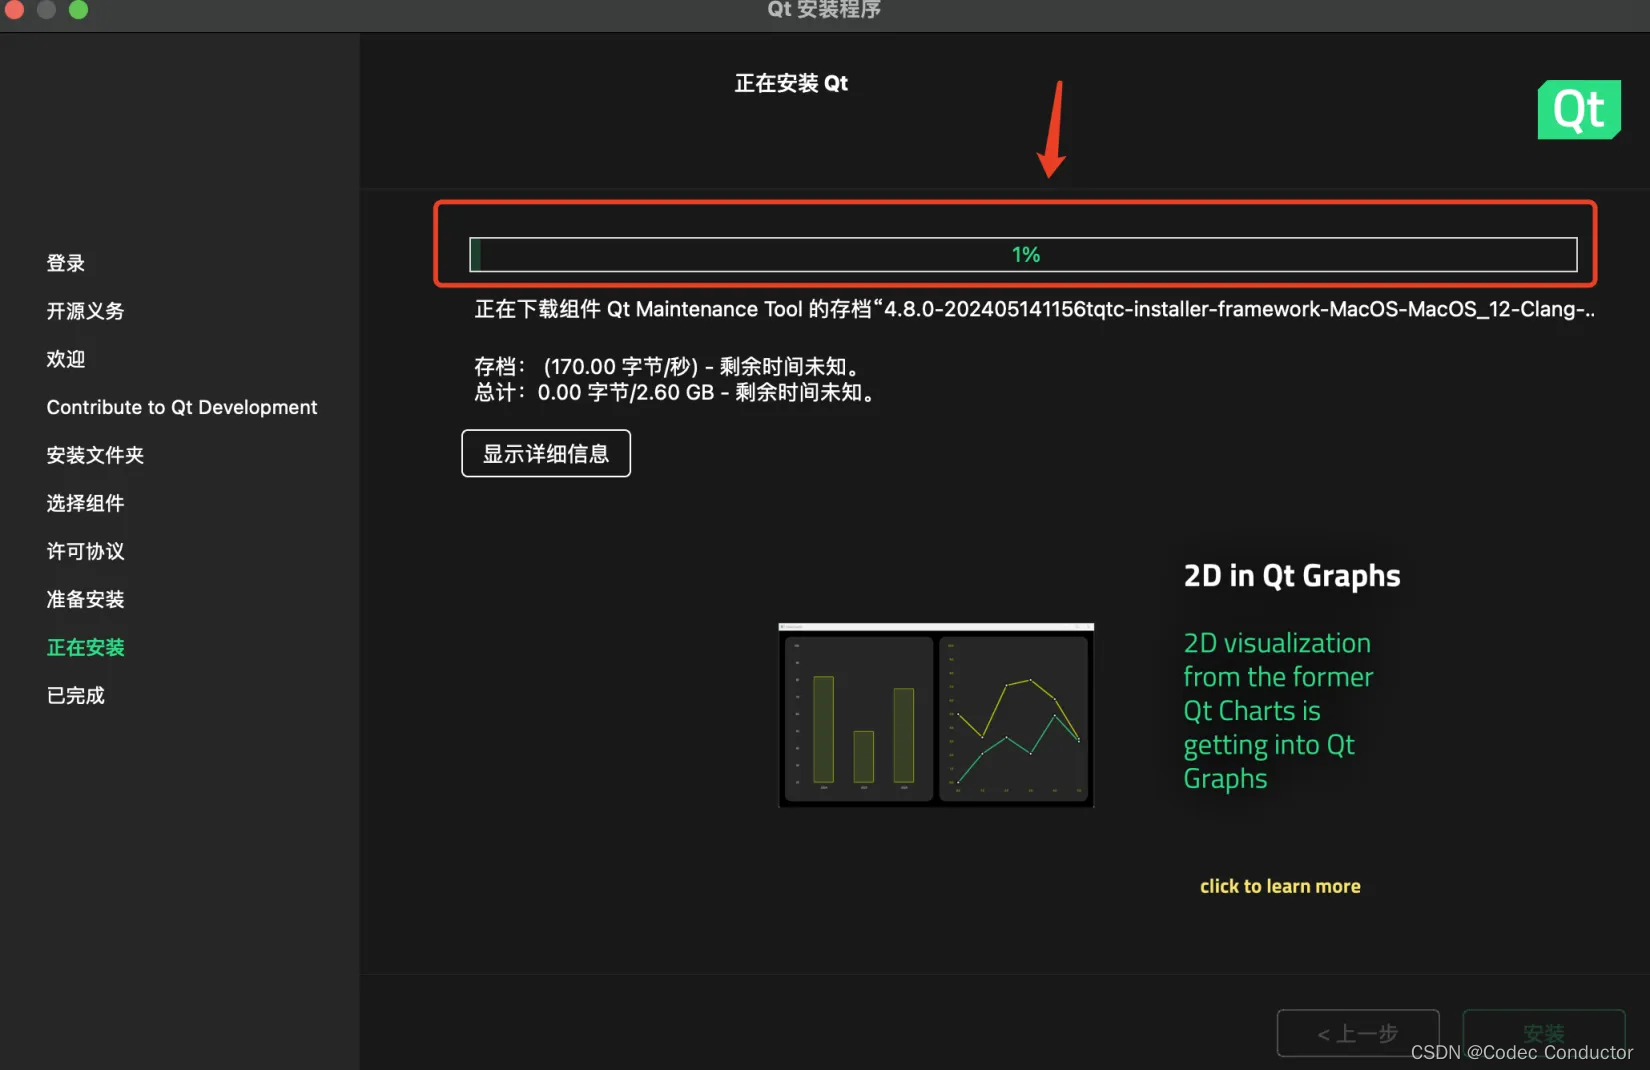Select the 已完成 step in sidebar
The width and height of the screenshot is (1650, 1070).
(76, 695)
